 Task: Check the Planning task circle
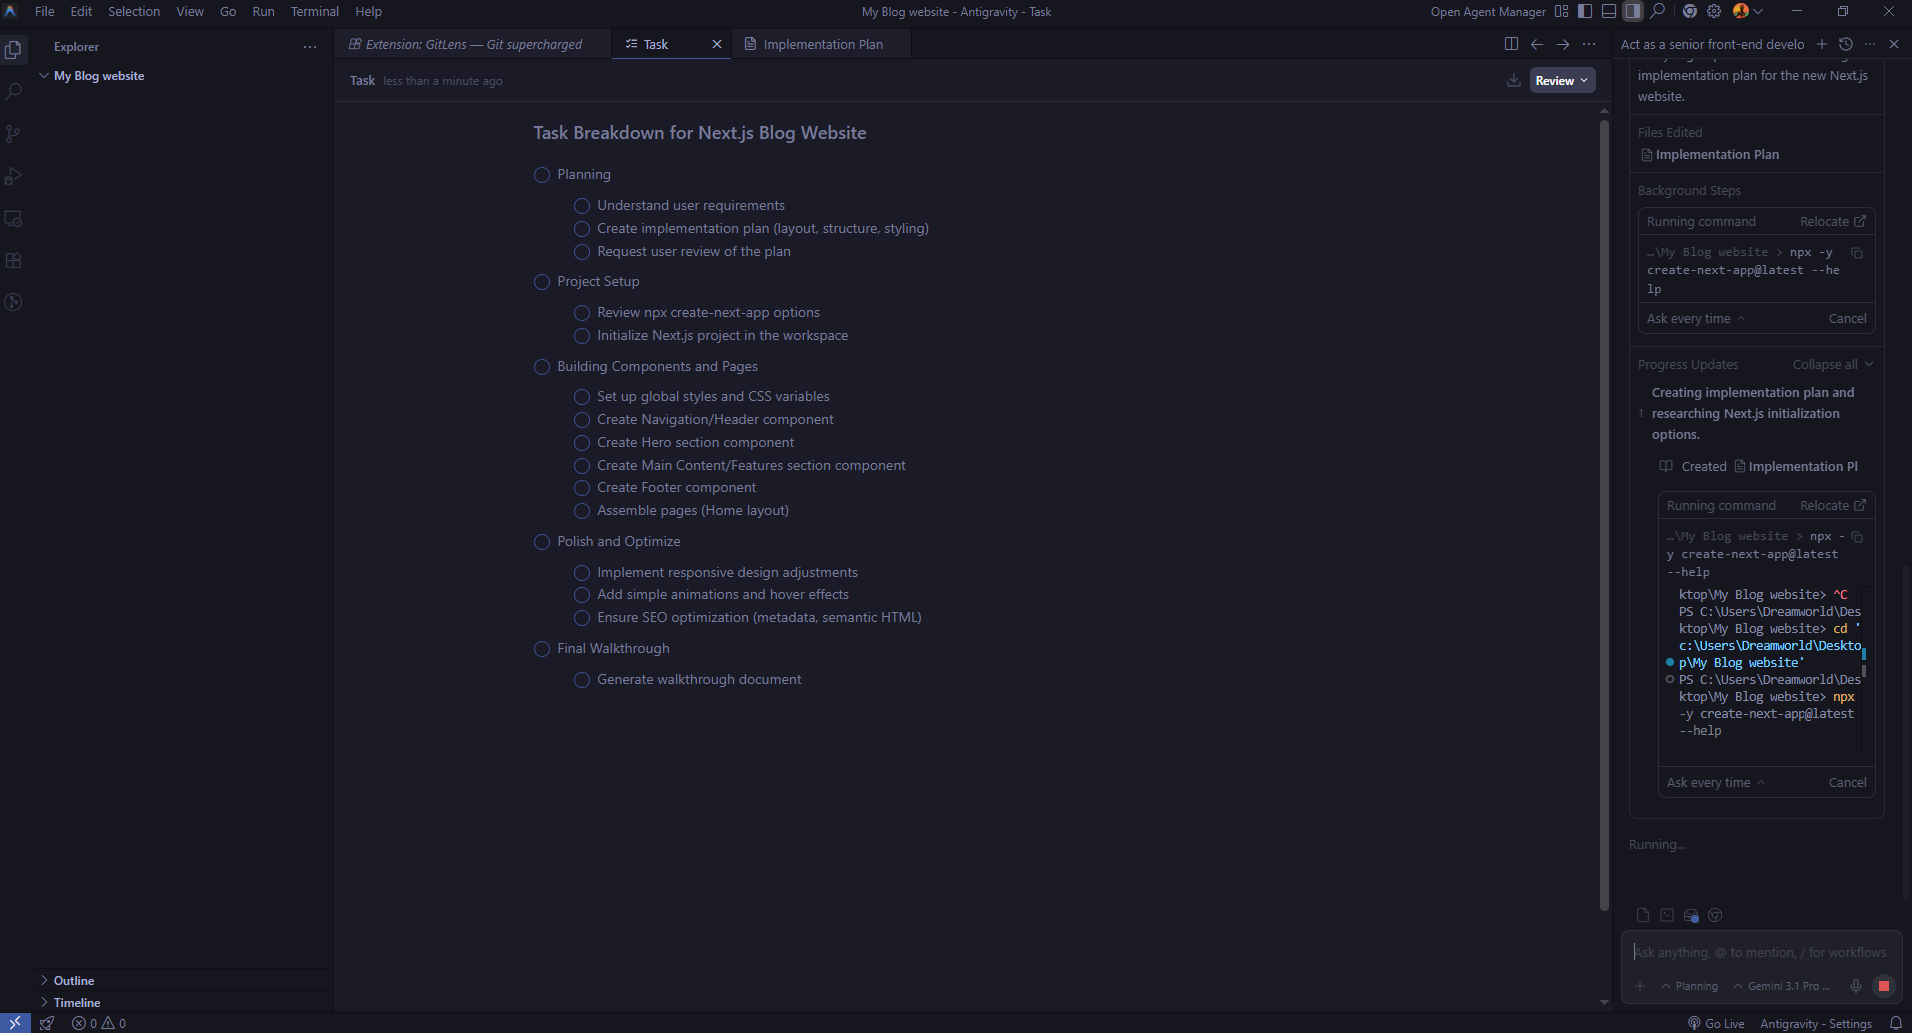[542, 175]
